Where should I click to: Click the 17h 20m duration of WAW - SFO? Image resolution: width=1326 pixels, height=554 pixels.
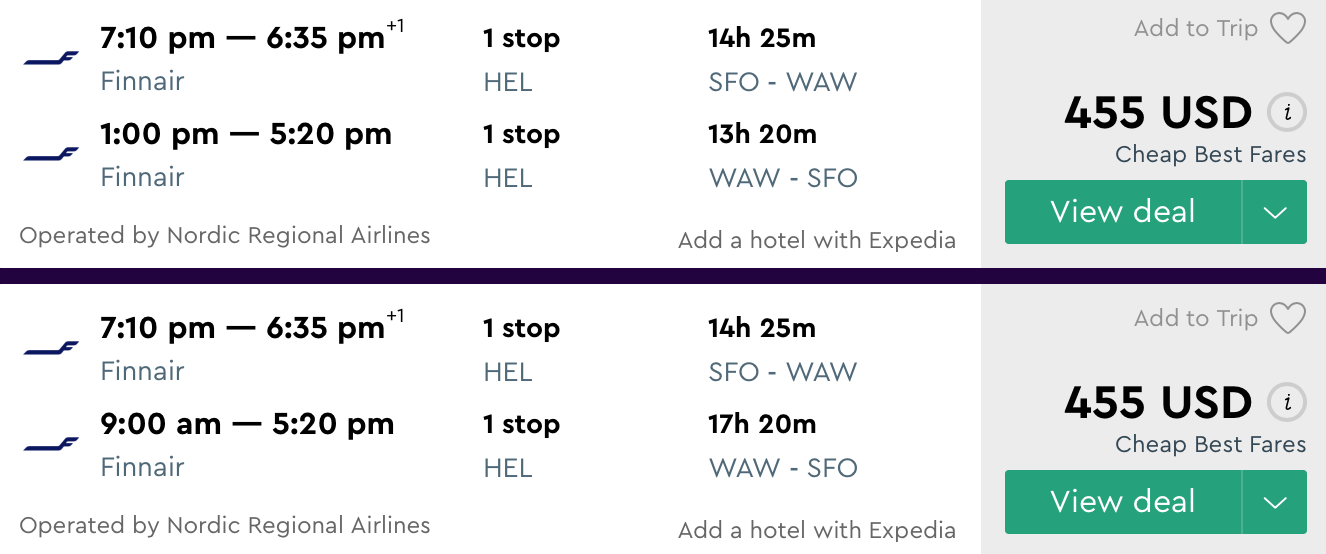point(762,425)
